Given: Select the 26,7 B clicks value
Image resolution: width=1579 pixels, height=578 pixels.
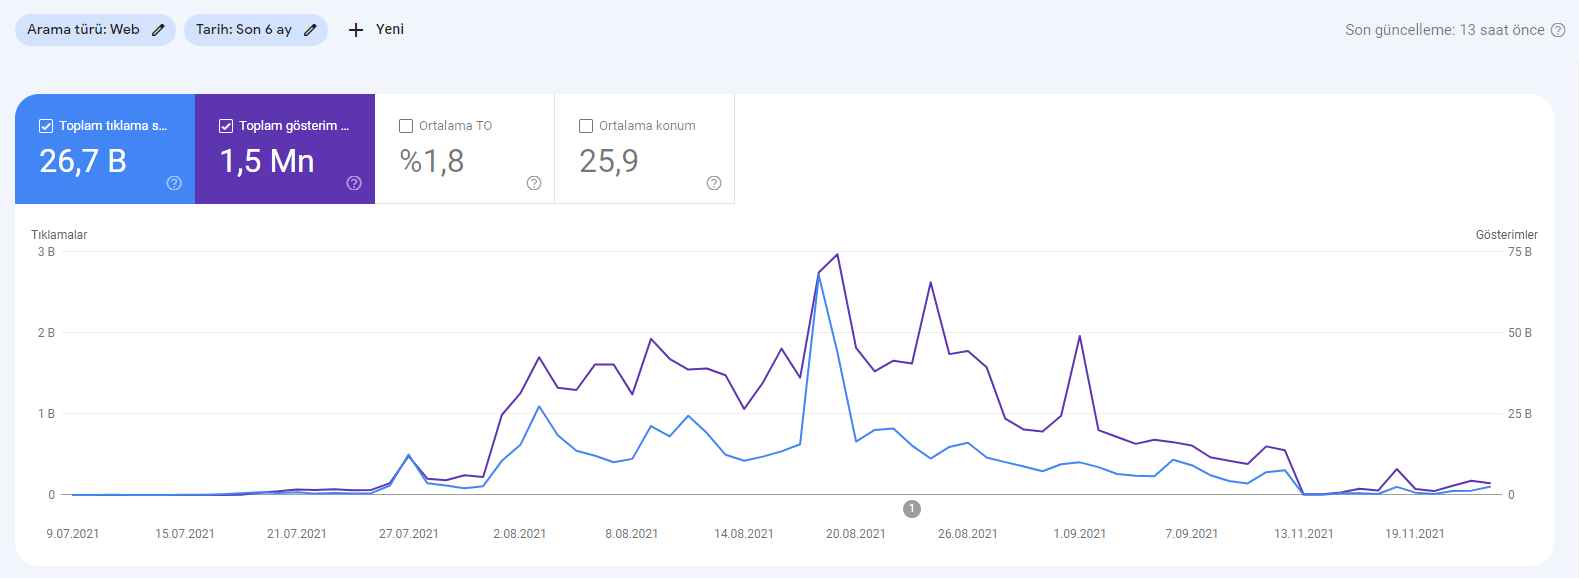Looking at the screenshot, I should pos(83,161).
